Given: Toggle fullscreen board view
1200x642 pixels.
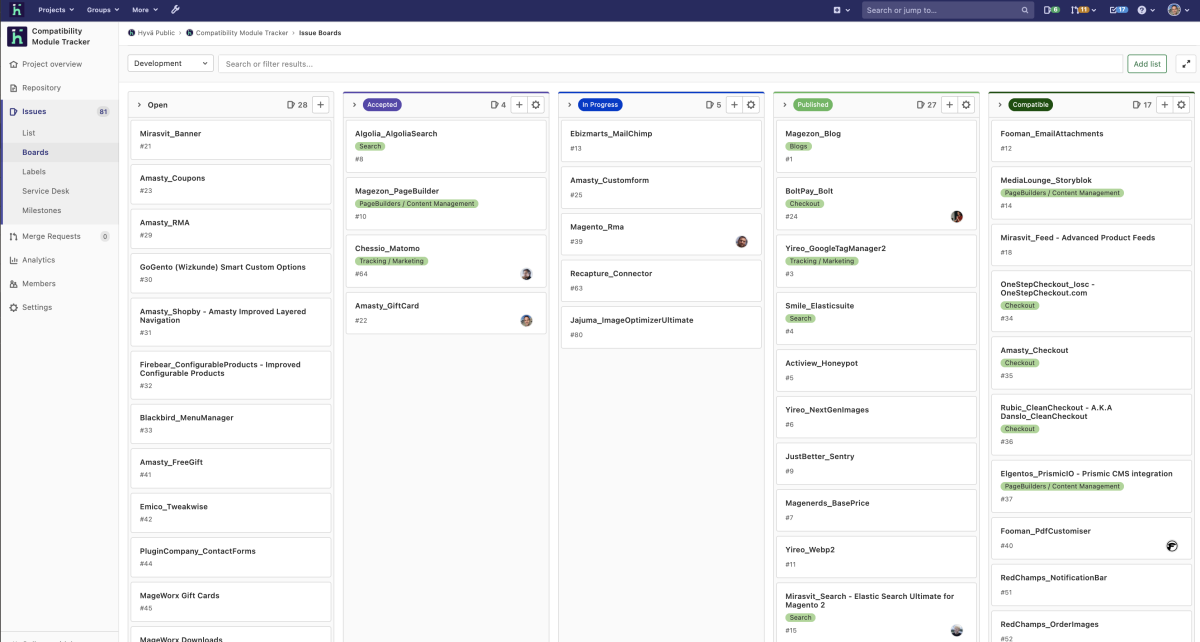Looking at the screenshot, I should (1186, 63).
